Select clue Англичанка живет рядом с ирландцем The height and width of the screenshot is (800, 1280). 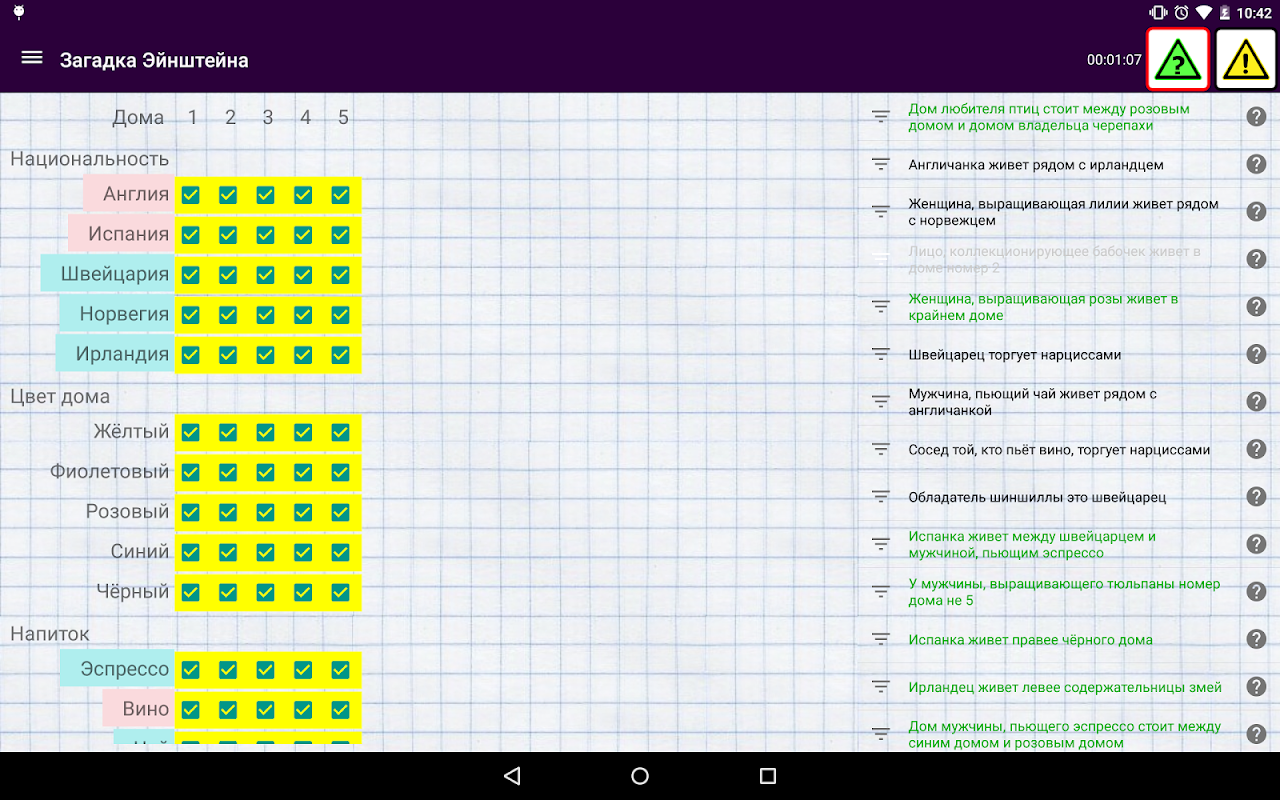1036,165
